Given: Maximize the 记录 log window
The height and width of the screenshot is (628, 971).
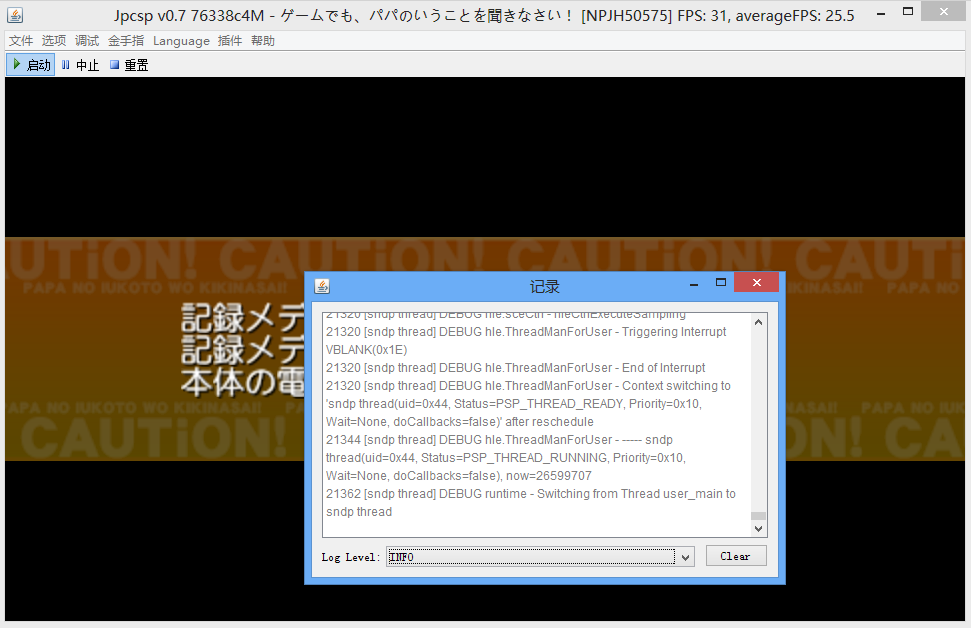Looking at the screenshot, I should click(x=720, y=282).
